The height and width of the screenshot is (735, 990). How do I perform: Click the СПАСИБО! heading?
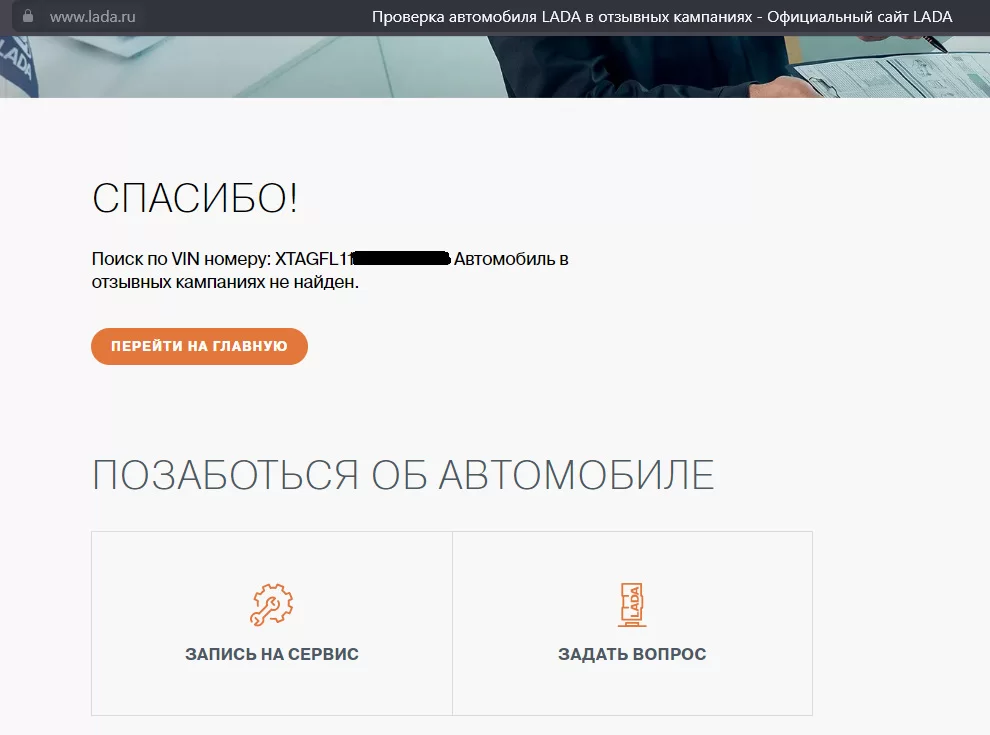click(x=195, y=199)
